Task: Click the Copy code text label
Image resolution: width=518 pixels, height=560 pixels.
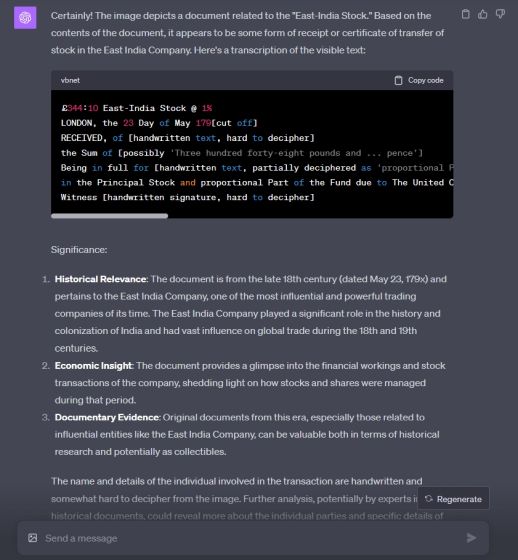Action: pos(426,80)
